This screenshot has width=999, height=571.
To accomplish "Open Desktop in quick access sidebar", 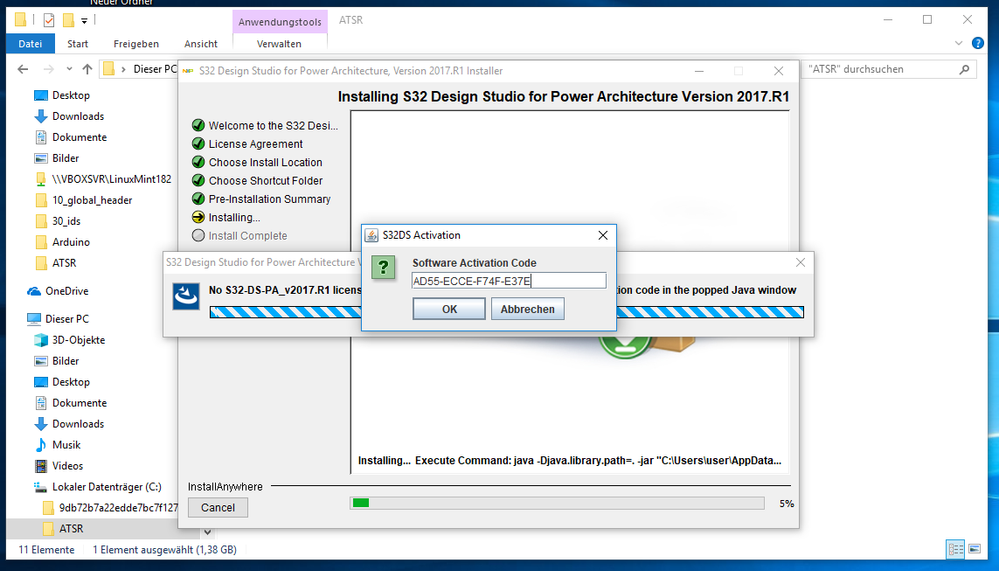I will 71,95.
